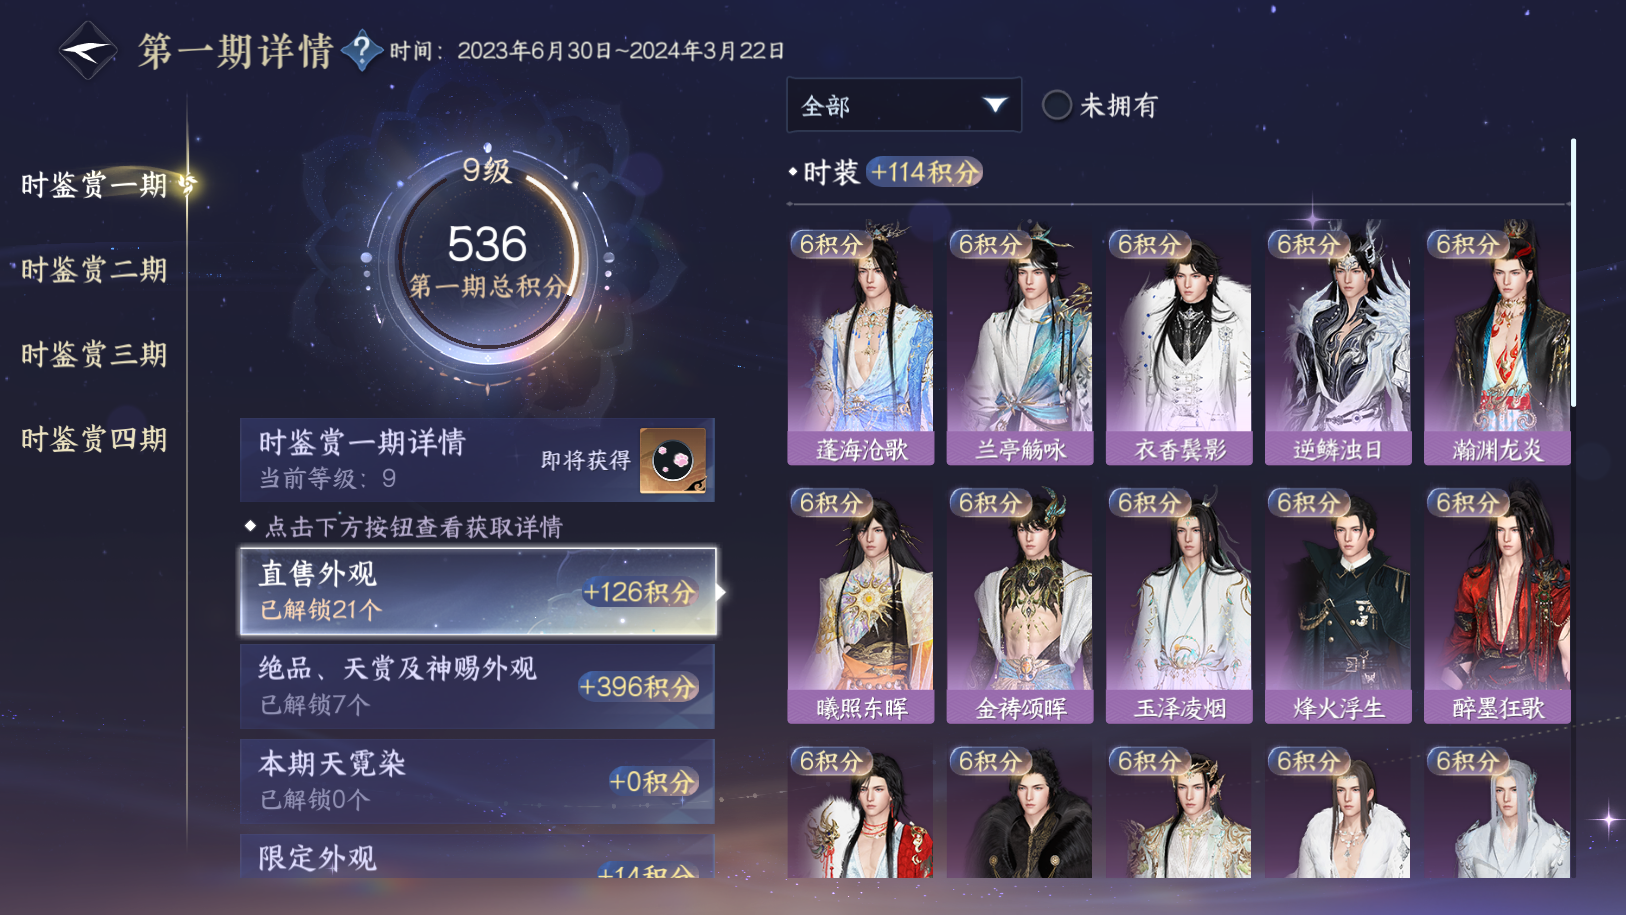Switch to 时鉴赏二期 tab

[x=94, y=270]
